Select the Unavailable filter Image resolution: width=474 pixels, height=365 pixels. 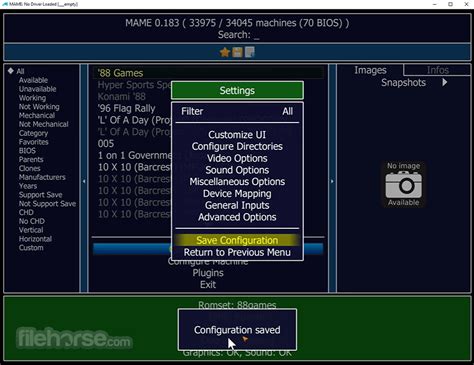pyautogui.click(x=37, y=89)
